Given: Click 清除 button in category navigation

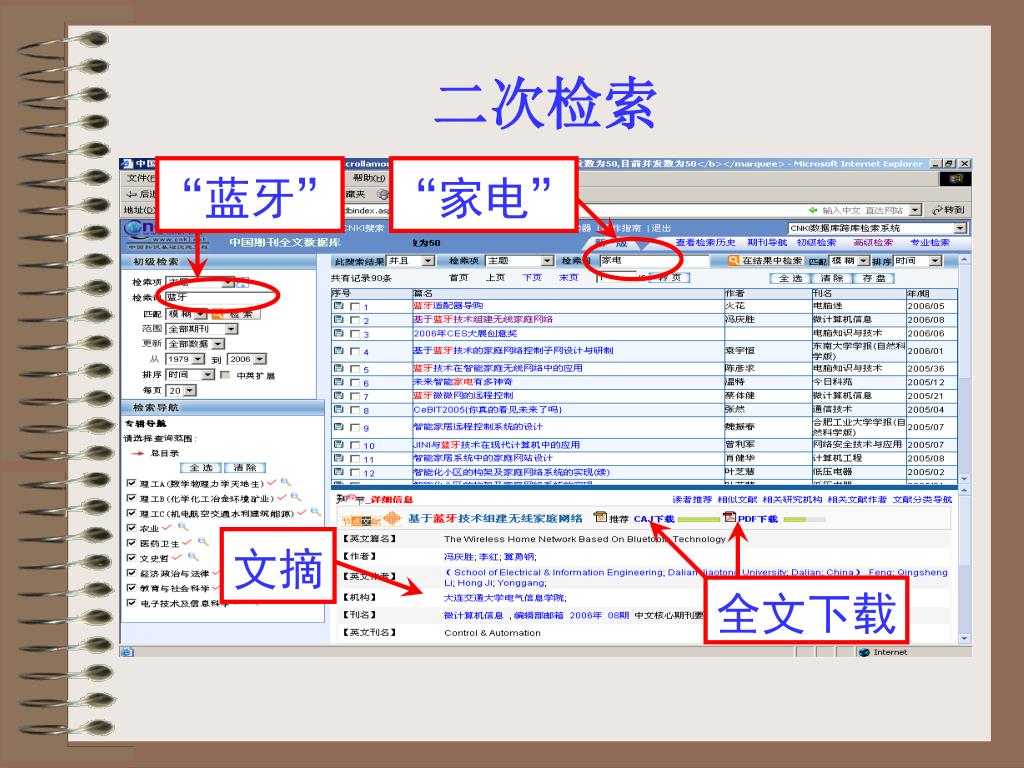Looking at the screenshot, I should click(x=245, y=468).
